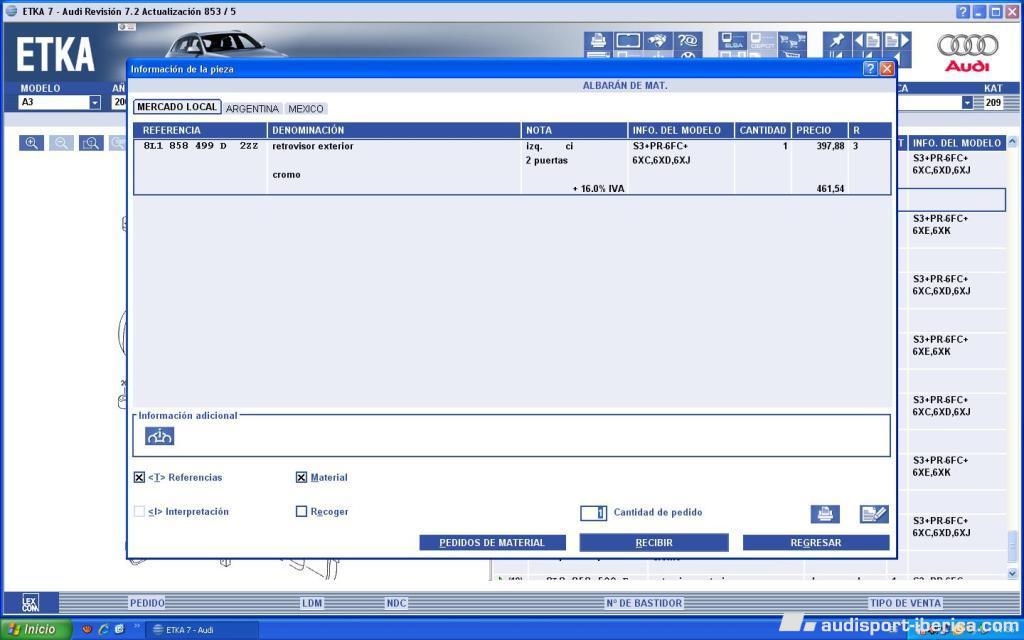Click the REGRESAR button
The height and width of the screenshot is (640, 1024).
click(x=816, y=543)
